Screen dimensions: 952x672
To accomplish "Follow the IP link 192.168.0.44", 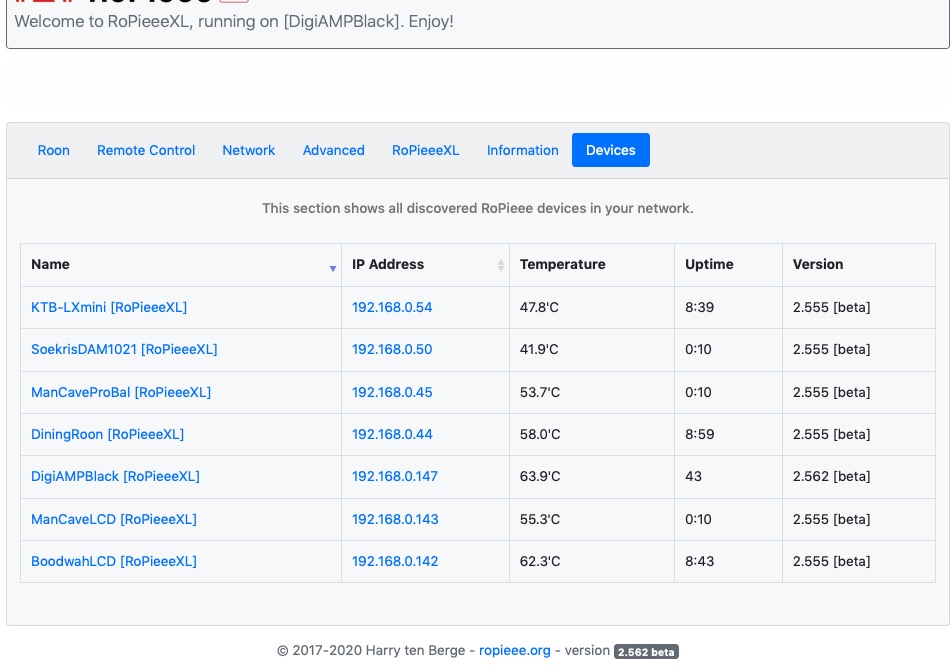I will click(392, 434).
